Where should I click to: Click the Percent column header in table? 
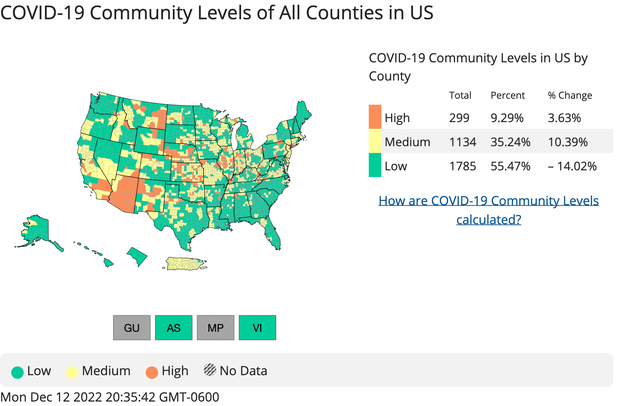click(x=507, y=96)
